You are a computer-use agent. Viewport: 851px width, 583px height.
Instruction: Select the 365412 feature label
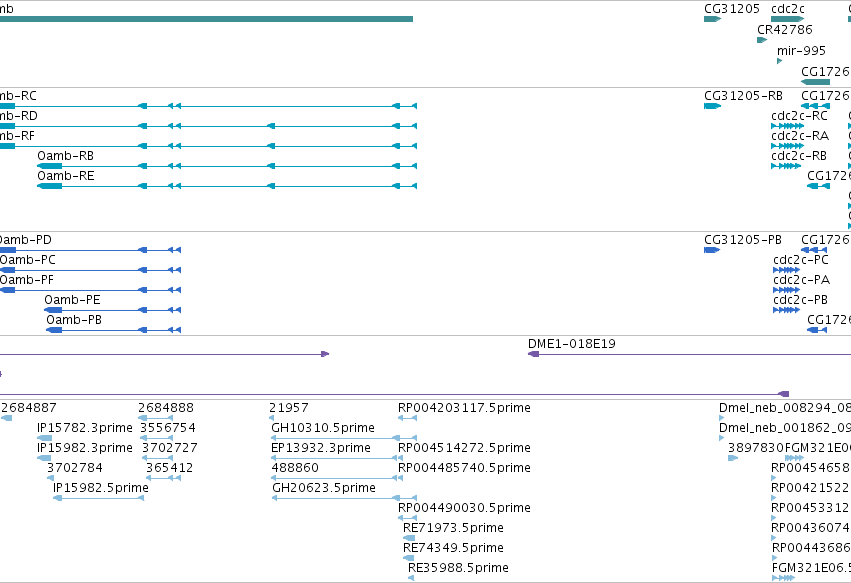tap(169, 468)
